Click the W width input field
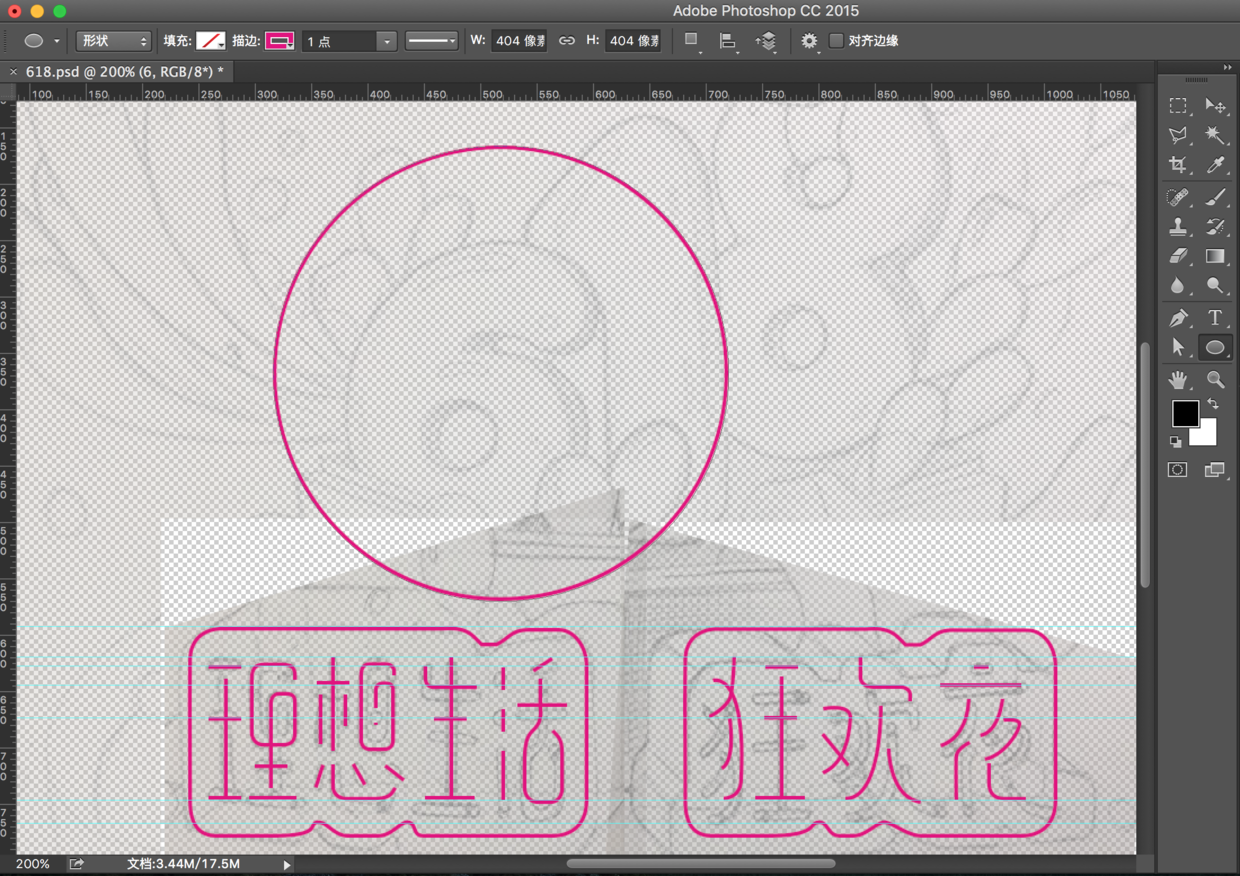This screenshot has width=1240, height=876. [520, 41]
